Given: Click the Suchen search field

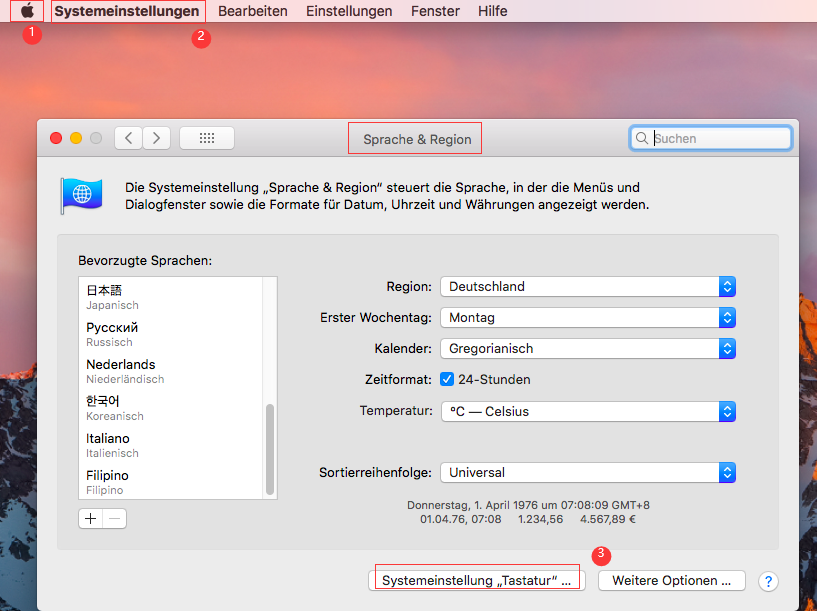Looking at the screenshot, I should (711, 138).
